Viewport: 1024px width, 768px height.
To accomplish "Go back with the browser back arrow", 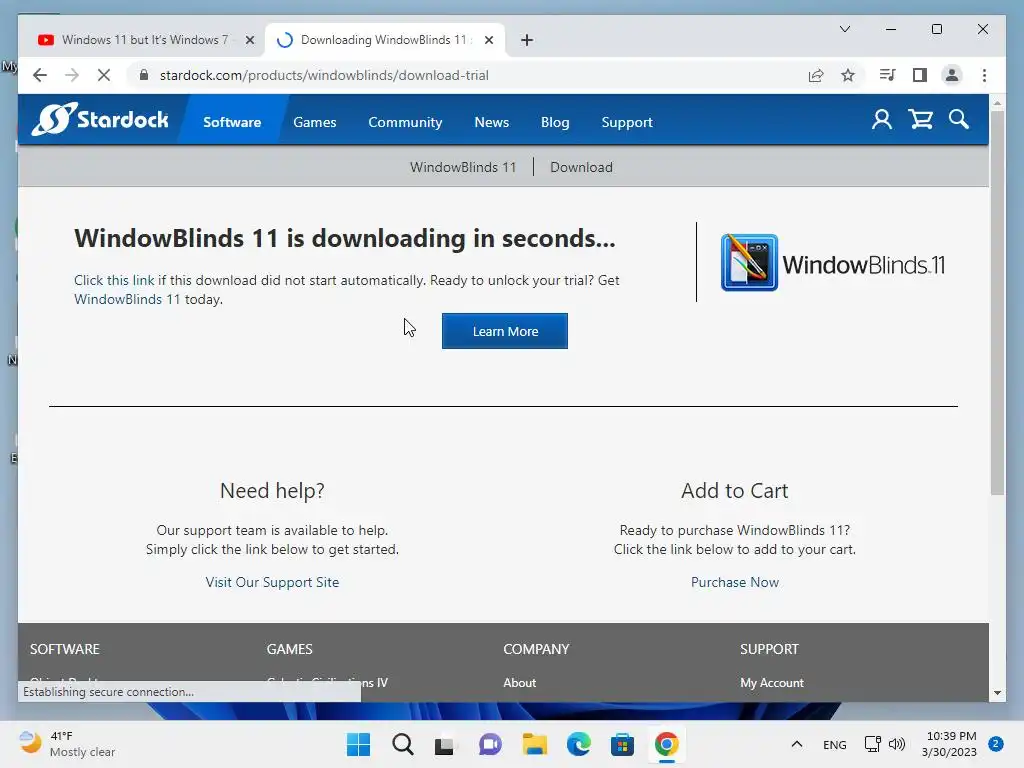I will tap(40, 75).
